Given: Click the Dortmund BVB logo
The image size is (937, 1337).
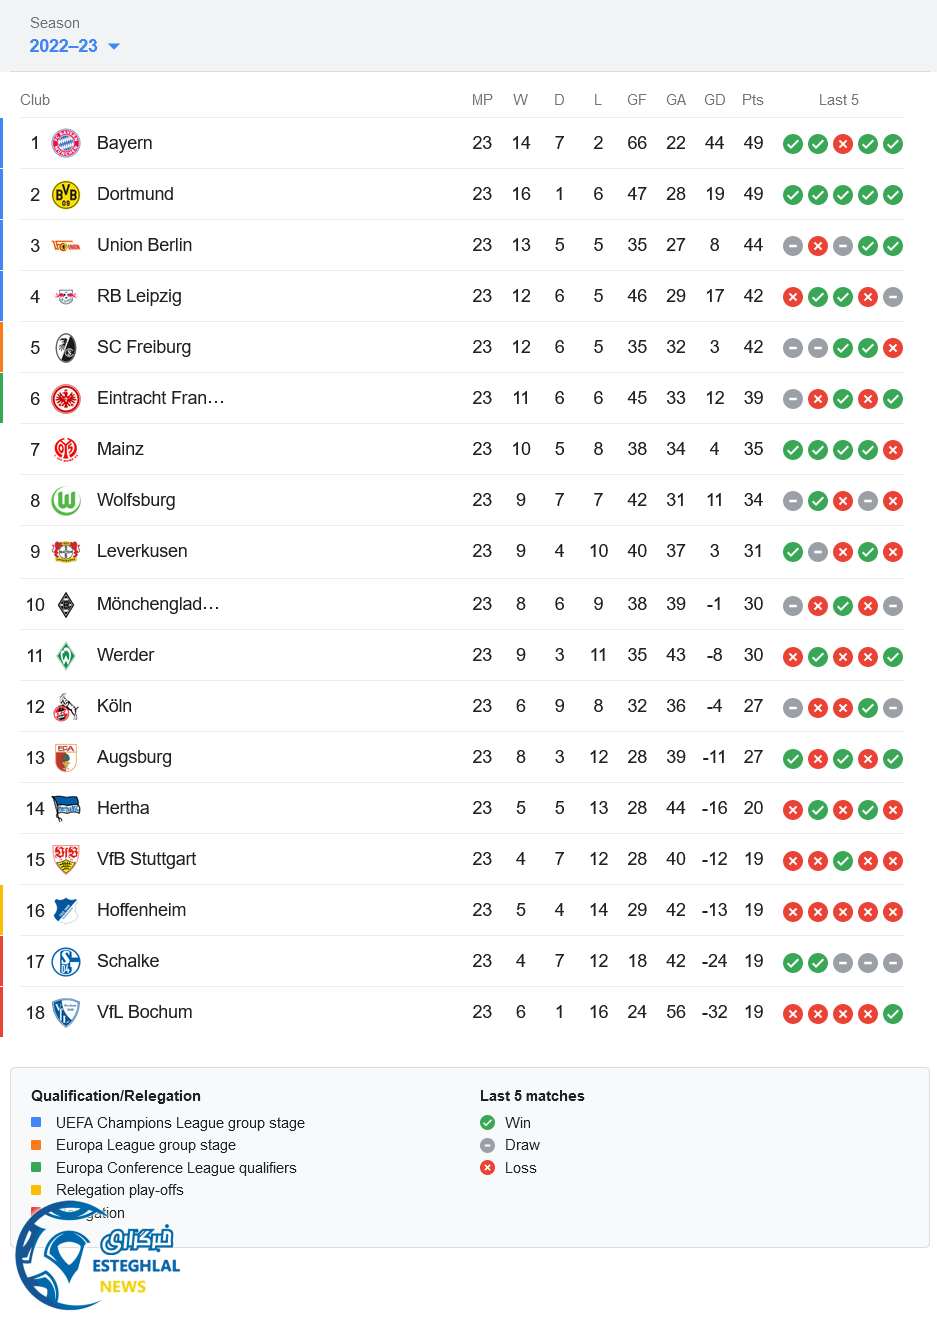Looking at the screenshot, I should pos(66,194).
